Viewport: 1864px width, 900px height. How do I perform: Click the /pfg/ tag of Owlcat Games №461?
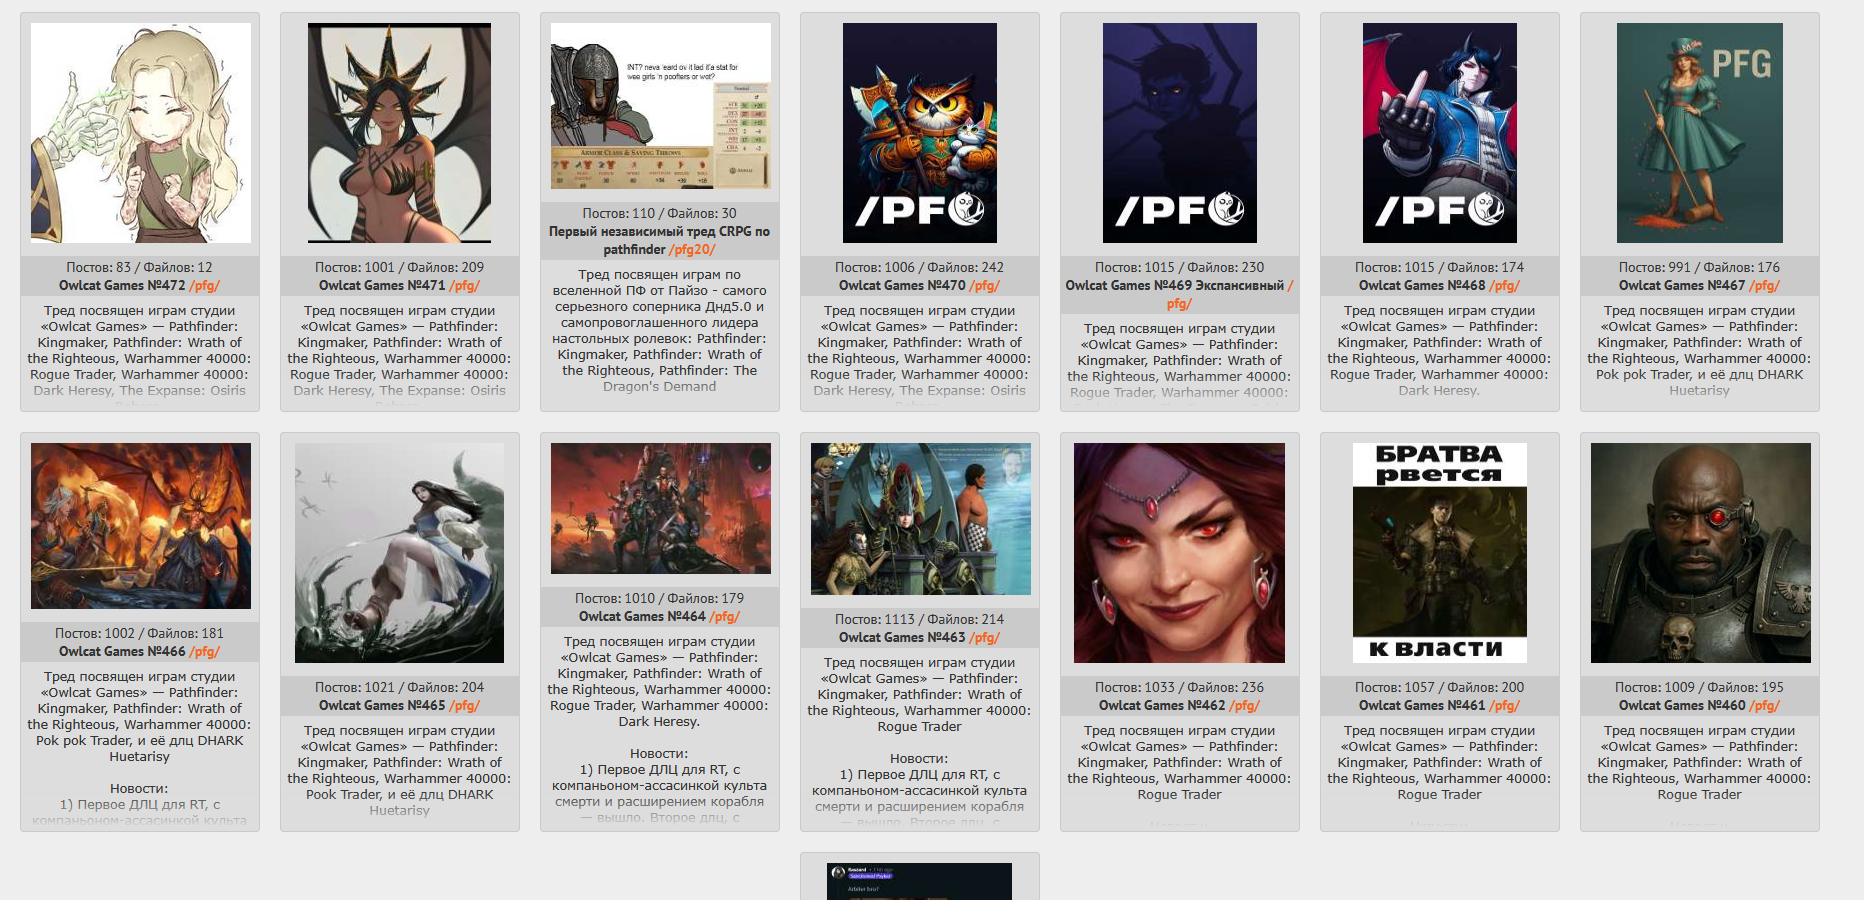tap(1505, 705)
